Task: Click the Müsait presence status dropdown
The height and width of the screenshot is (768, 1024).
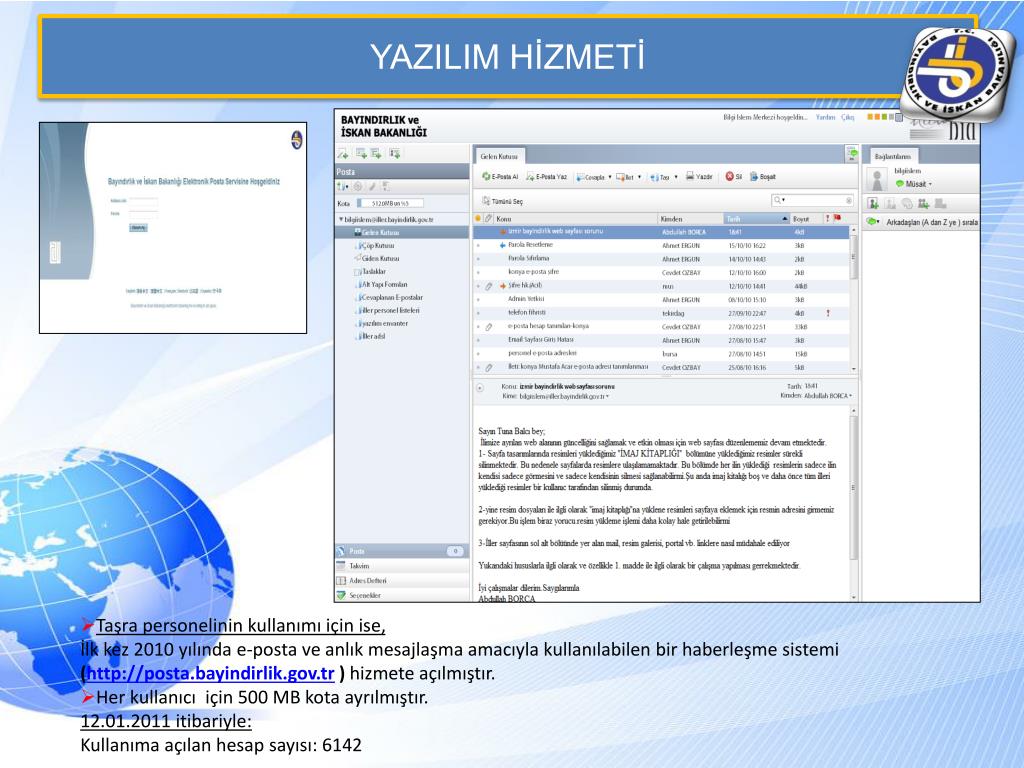Action: click(x=914, y=184)
